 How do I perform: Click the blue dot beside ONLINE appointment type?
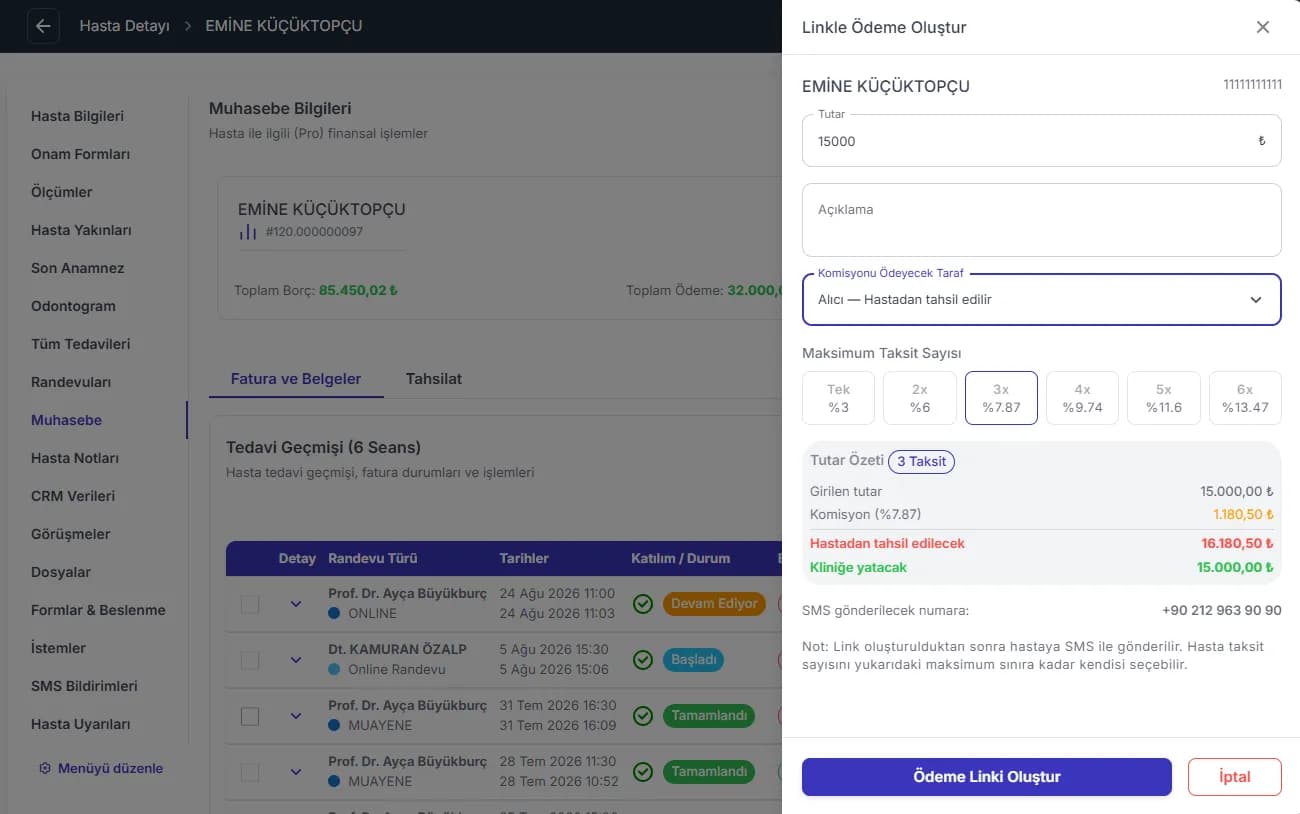tap(334, 613)
